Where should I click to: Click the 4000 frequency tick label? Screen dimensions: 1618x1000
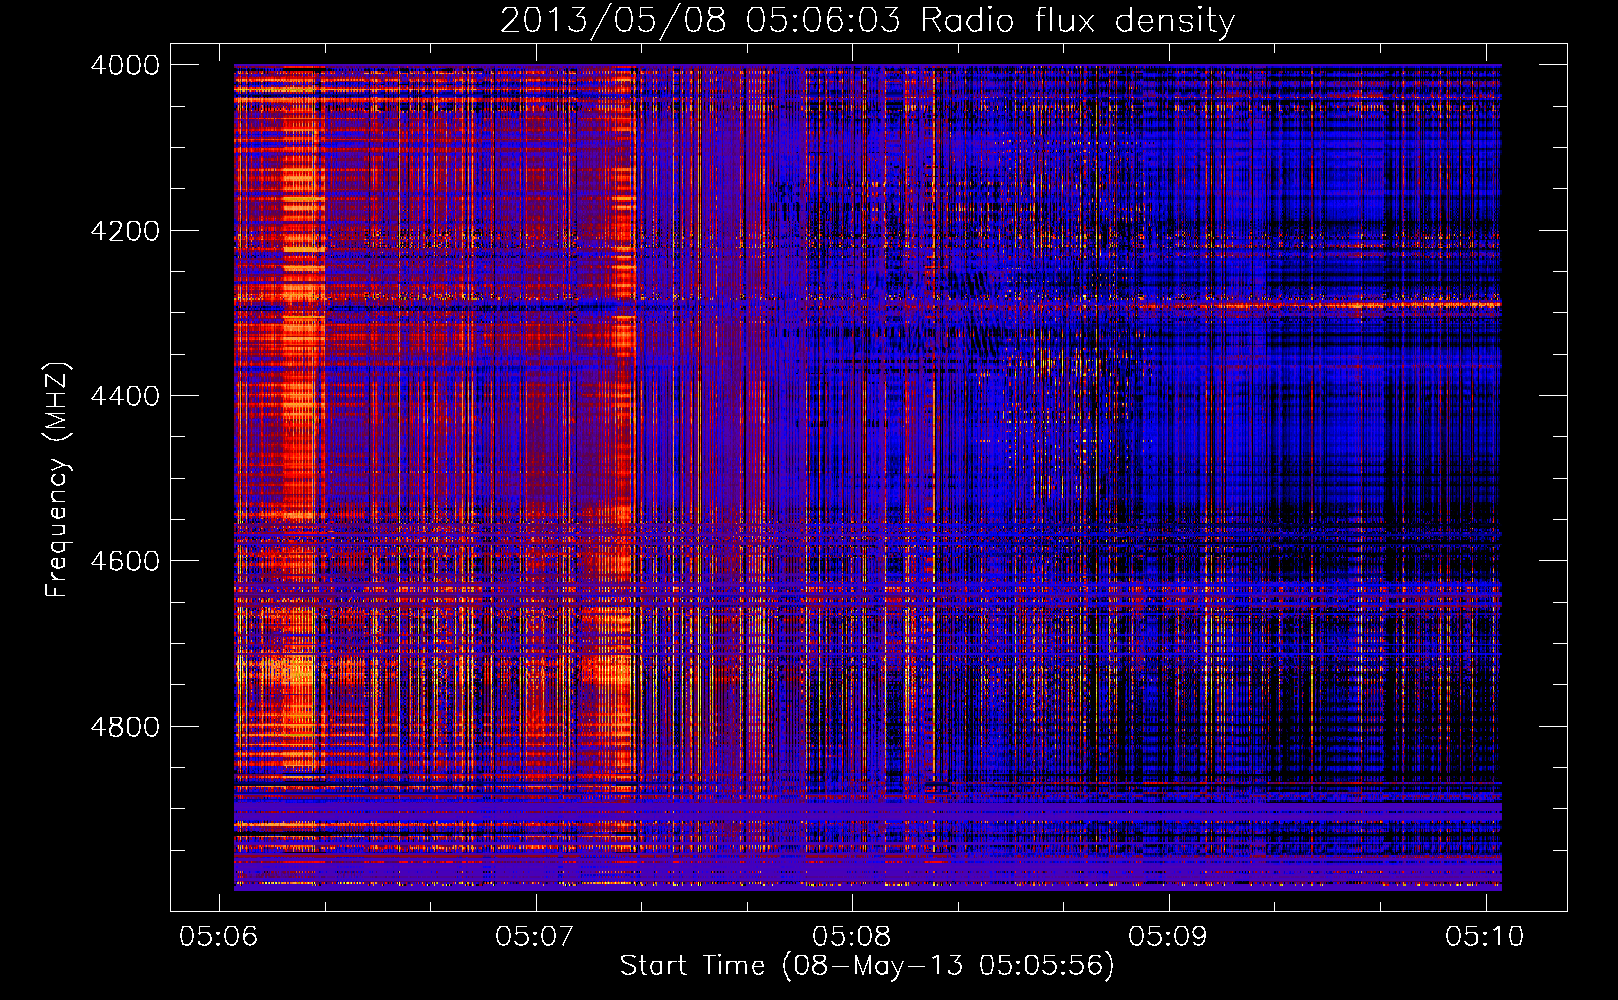125,65
